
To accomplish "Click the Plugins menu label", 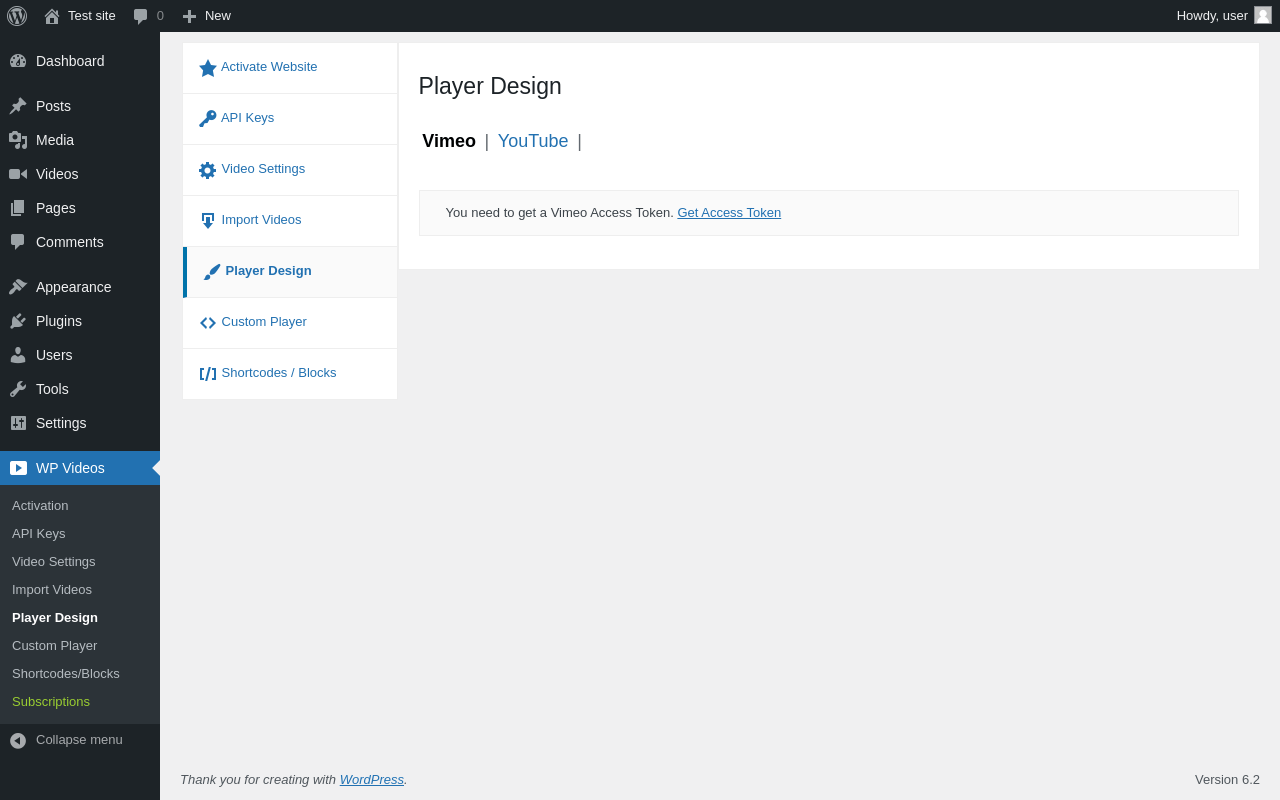I will (59, 321).
